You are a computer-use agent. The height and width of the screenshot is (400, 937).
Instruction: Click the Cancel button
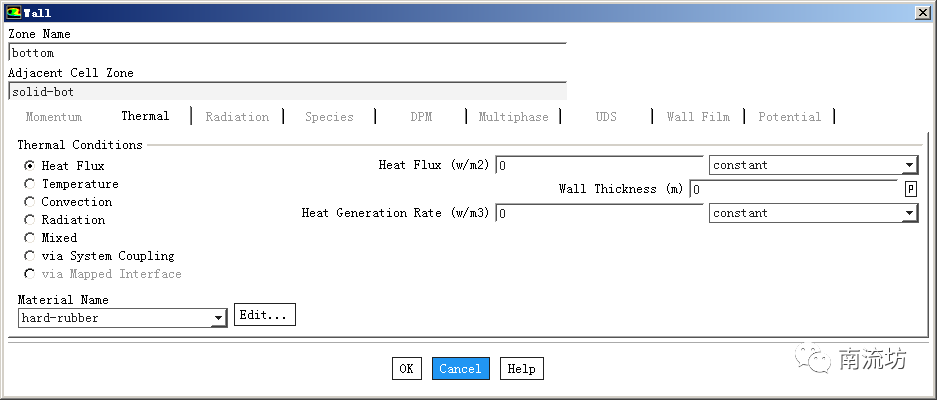click(x=460, y=368)
